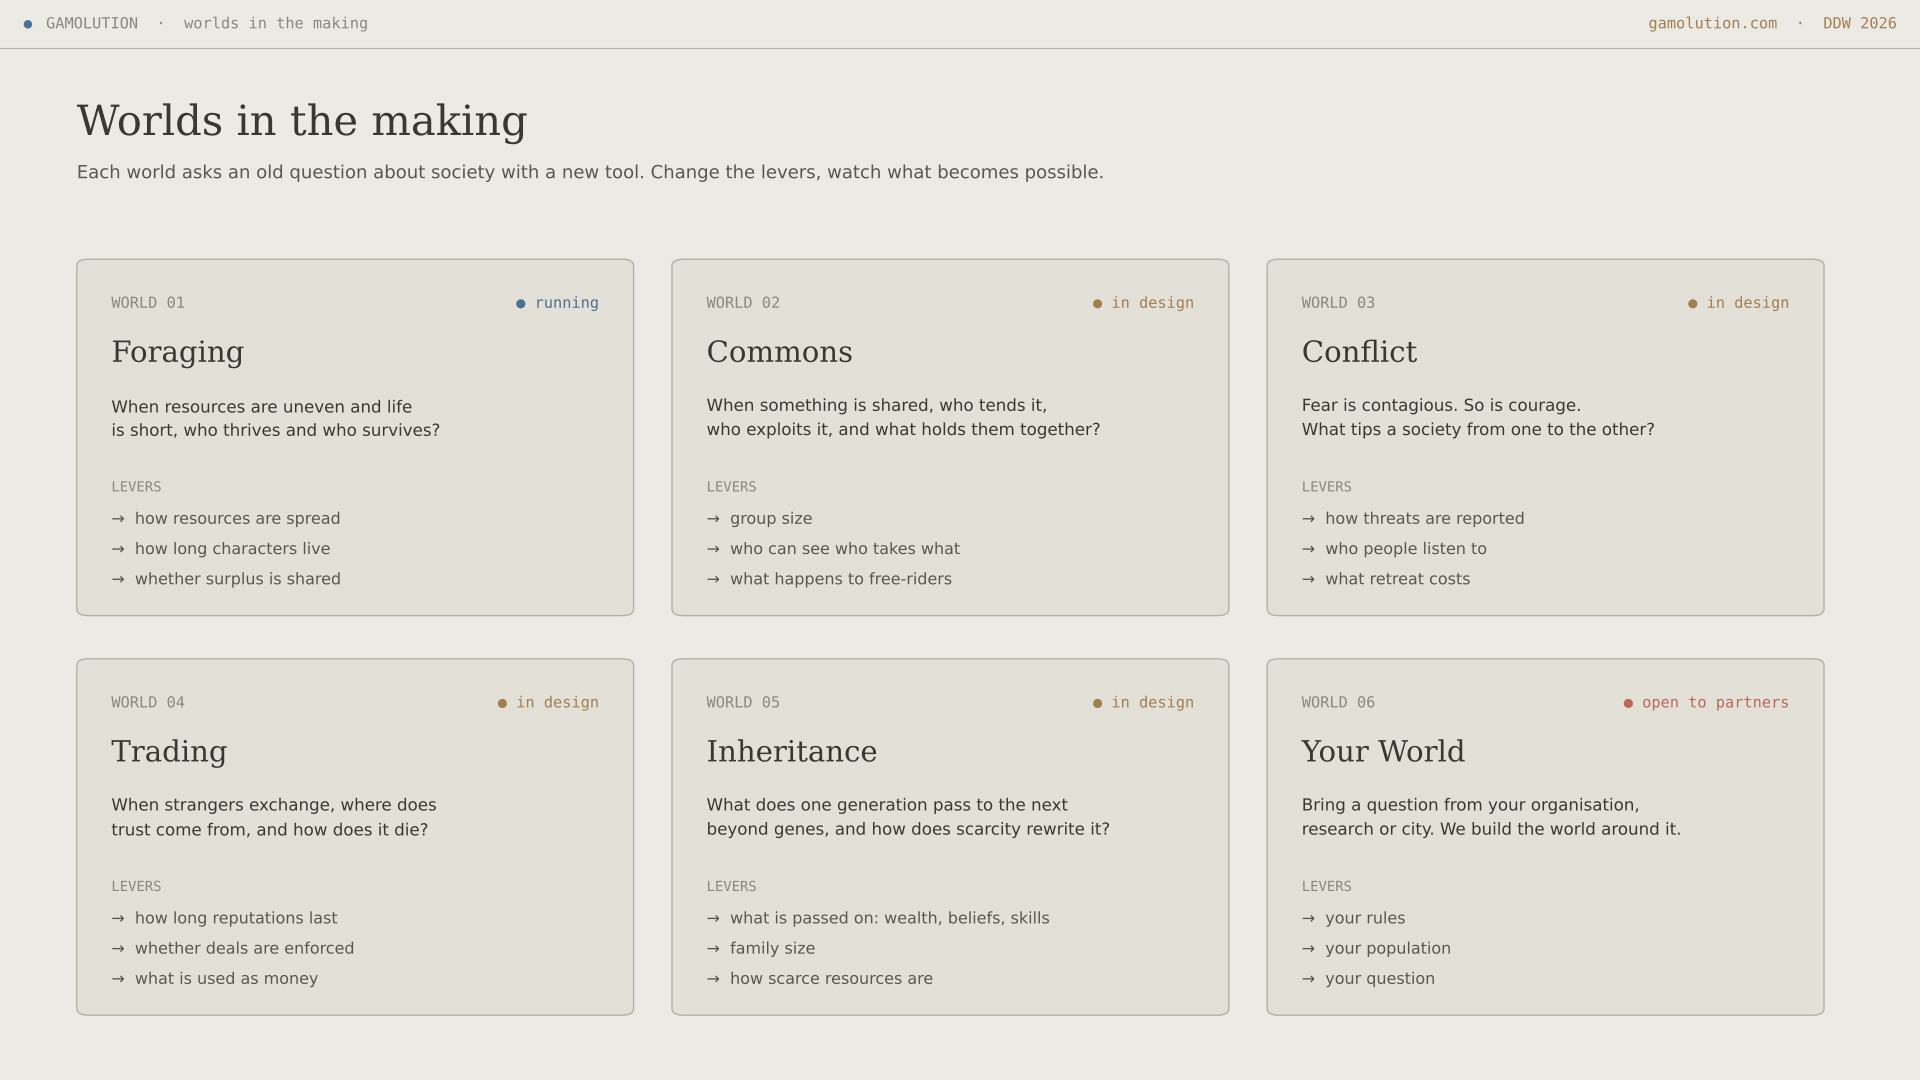Image resolution: width=1920 pixels, height=1080 pixels.
Task: Open the Foraging world card title
Action: [177, 352]
